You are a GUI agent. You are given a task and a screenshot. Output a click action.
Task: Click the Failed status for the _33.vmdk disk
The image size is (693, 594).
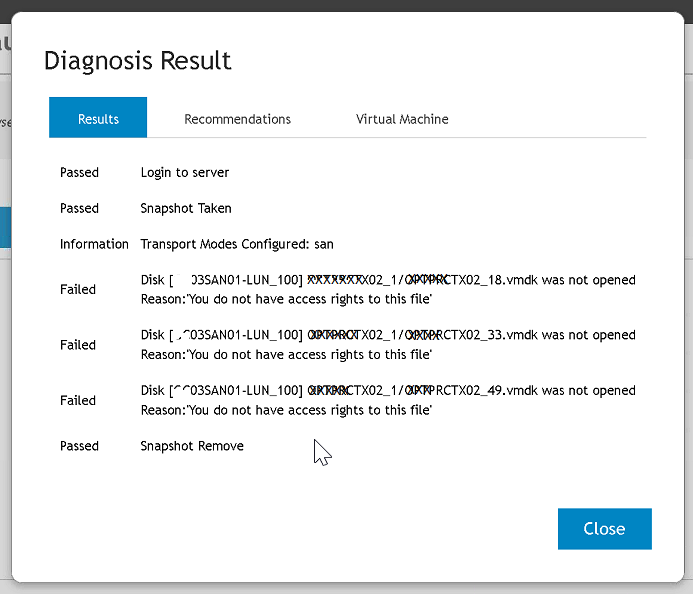point(78,345)
